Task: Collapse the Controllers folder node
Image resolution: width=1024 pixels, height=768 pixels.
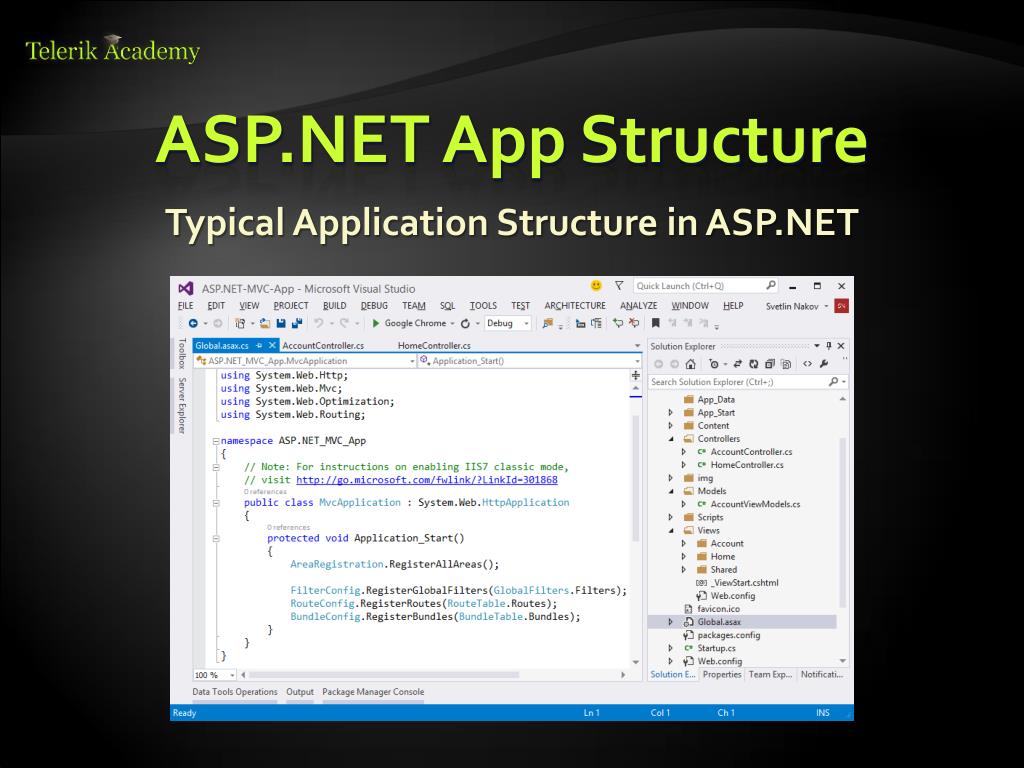Action: (x=670, y=439)
